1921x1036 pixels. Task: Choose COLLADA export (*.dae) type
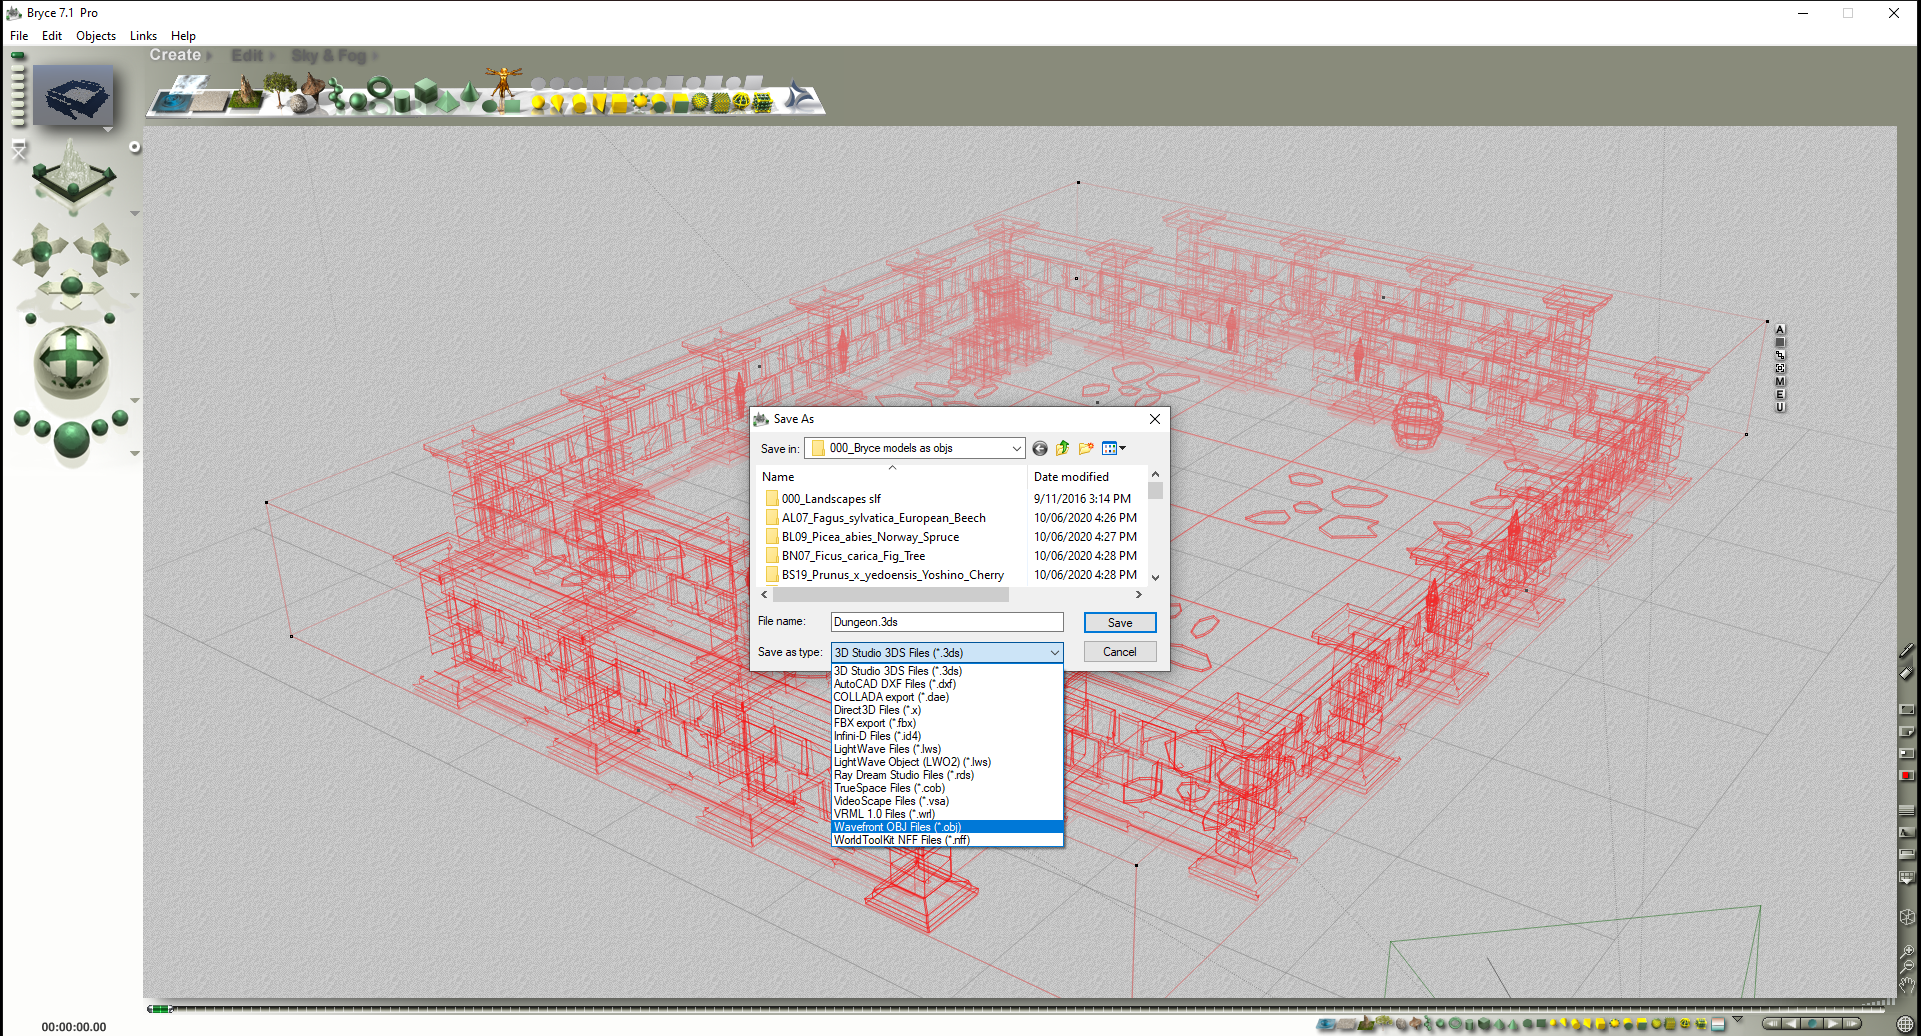pyautogui.click(x=947, y=697)
